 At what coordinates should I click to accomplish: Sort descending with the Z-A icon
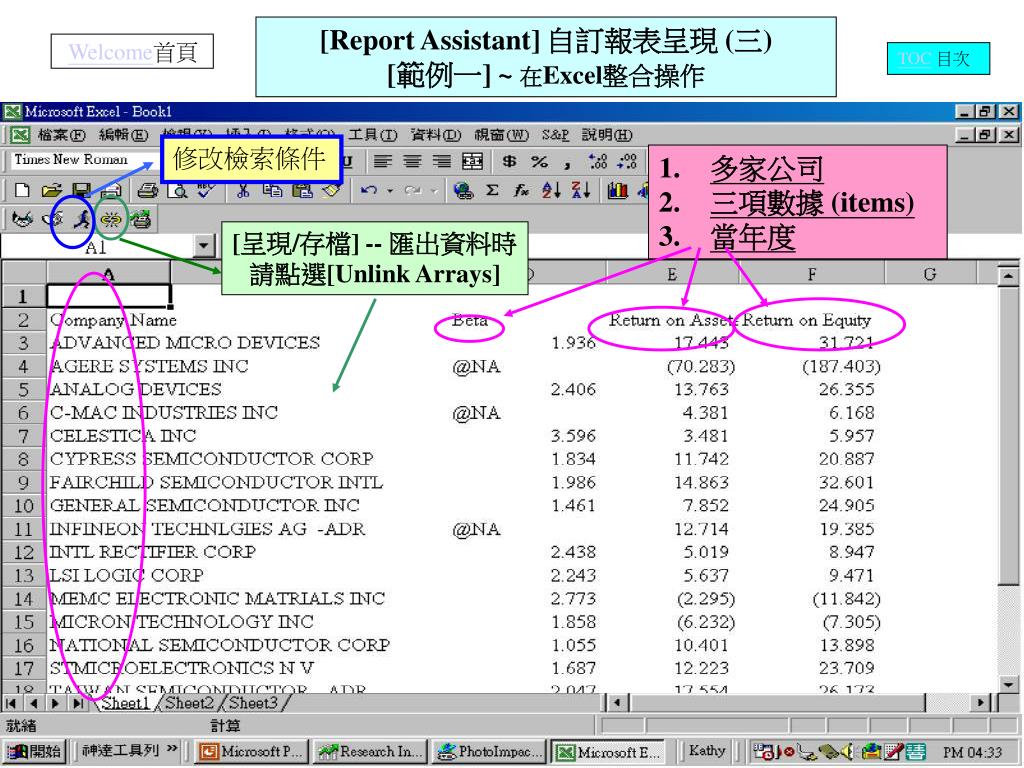(581, 190)
